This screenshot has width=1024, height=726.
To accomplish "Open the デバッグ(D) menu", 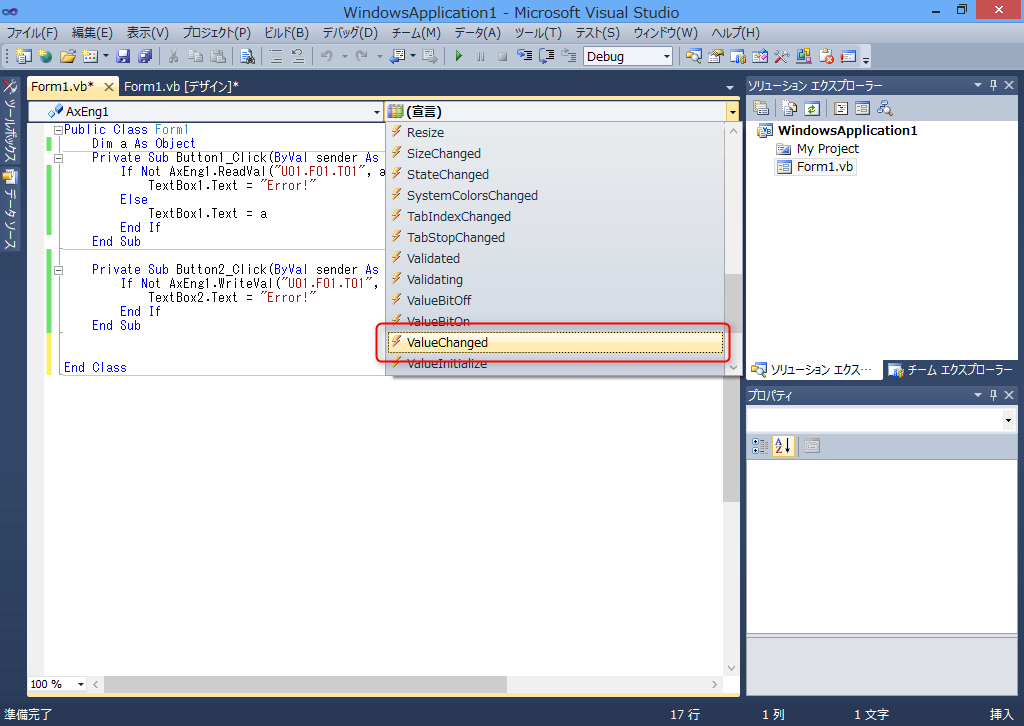I will pos(350,33).
